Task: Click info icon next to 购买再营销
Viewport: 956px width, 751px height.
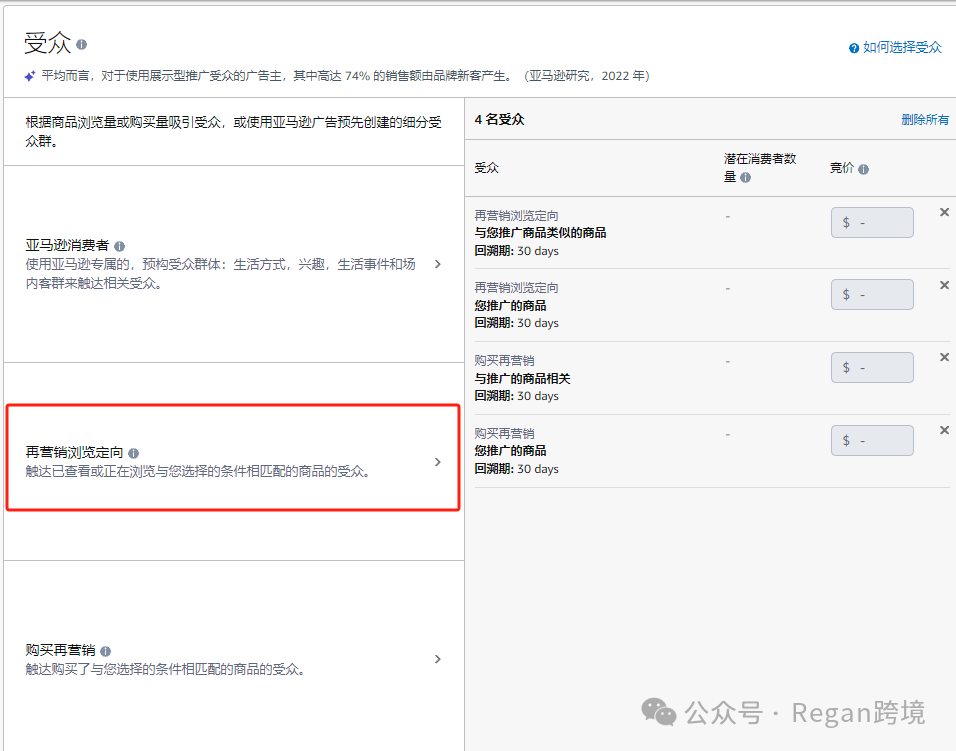Action: pyautogui.click(x=105, y=651)
